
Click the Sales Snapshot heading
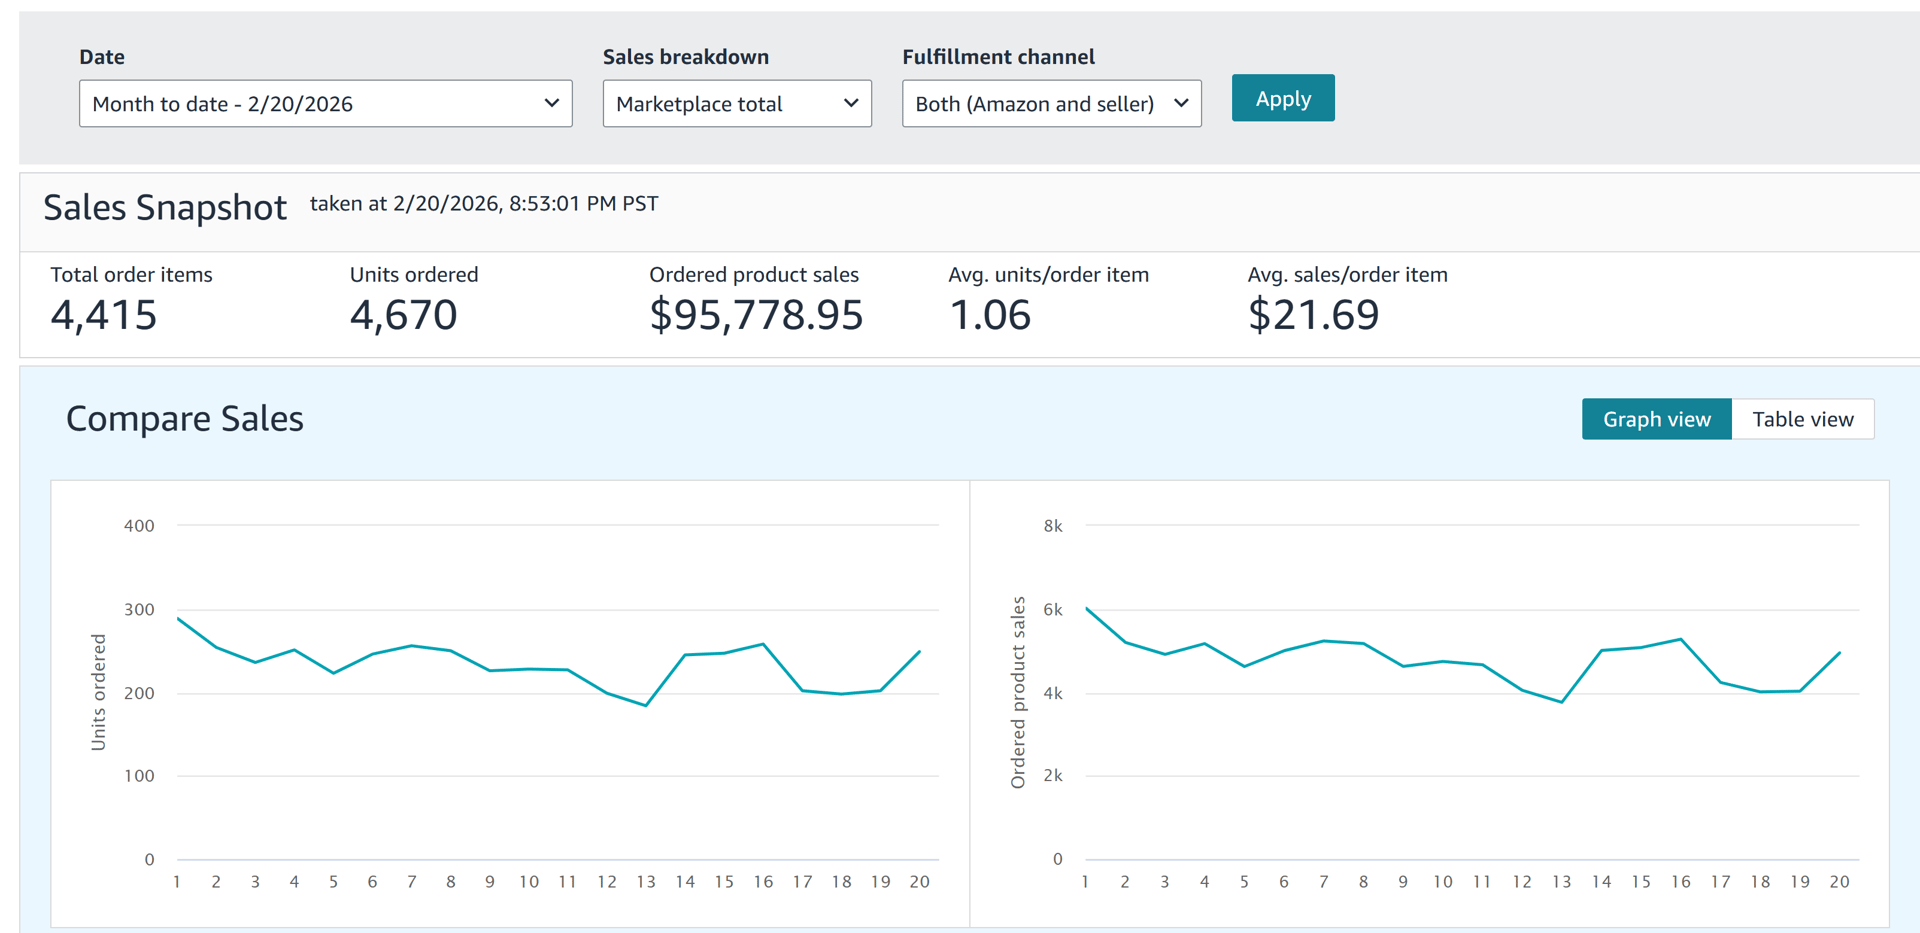[x=165, y=207]
